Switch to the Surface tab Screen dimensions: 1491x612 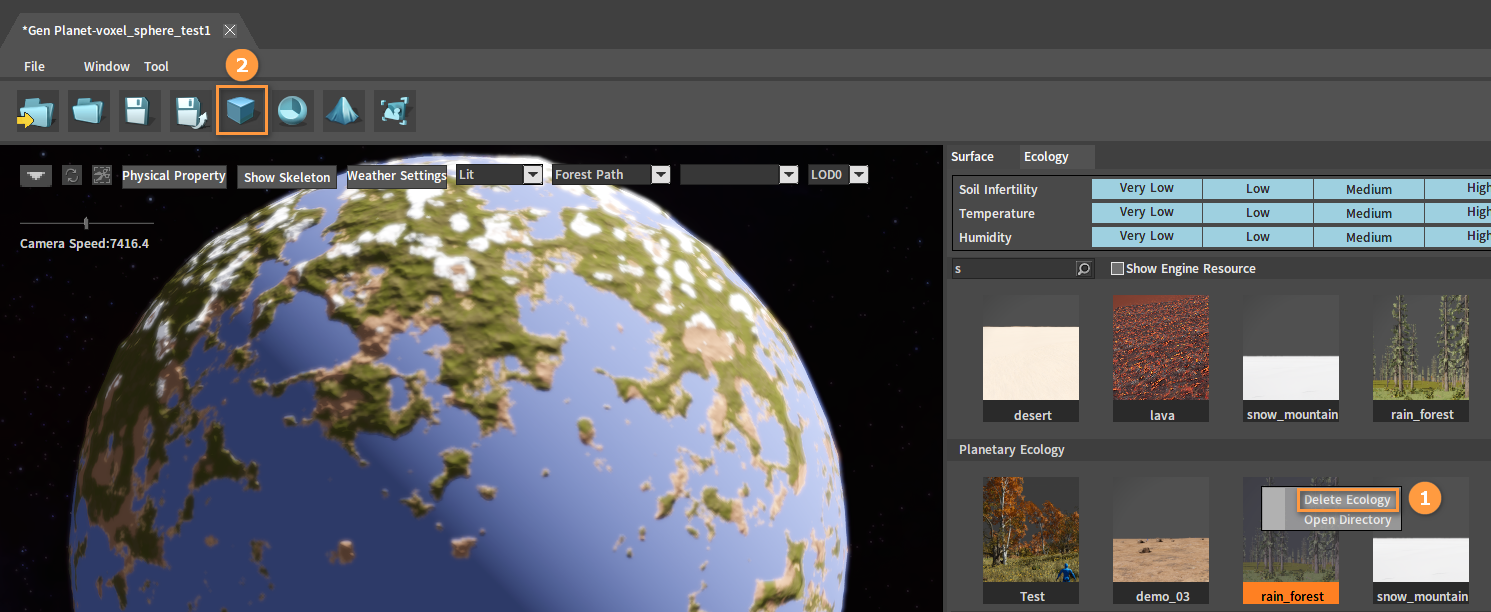[x=972, y=157]
